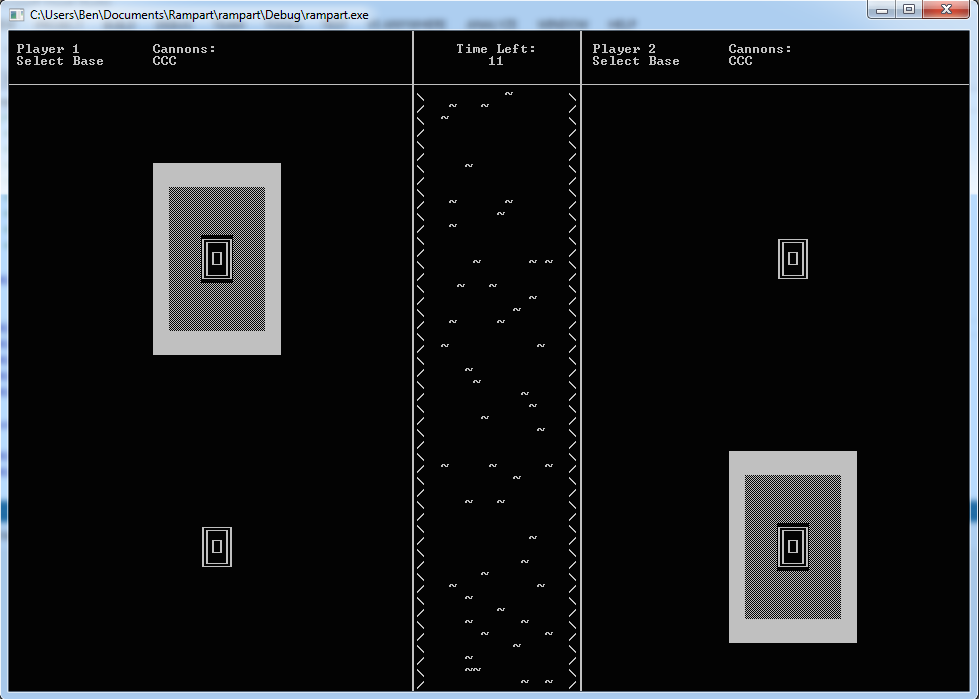979x699 pixels.
Task: Maximize the rampart.exe console window
Action: coord(908,10)
